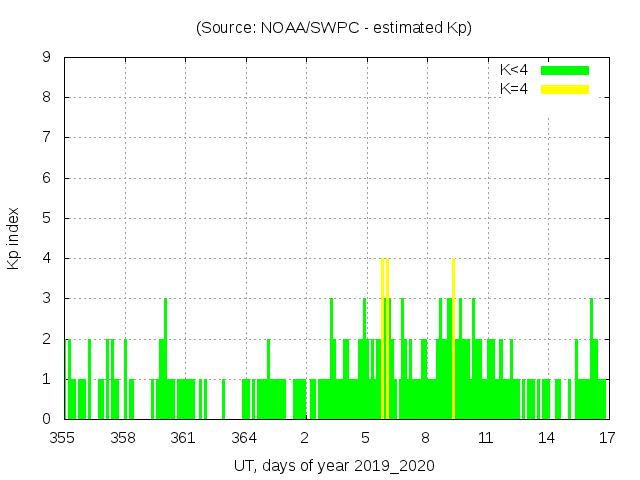
Task: Click the chart title mentioning NOAA/SWPC
Action: (x=334, y=28)
